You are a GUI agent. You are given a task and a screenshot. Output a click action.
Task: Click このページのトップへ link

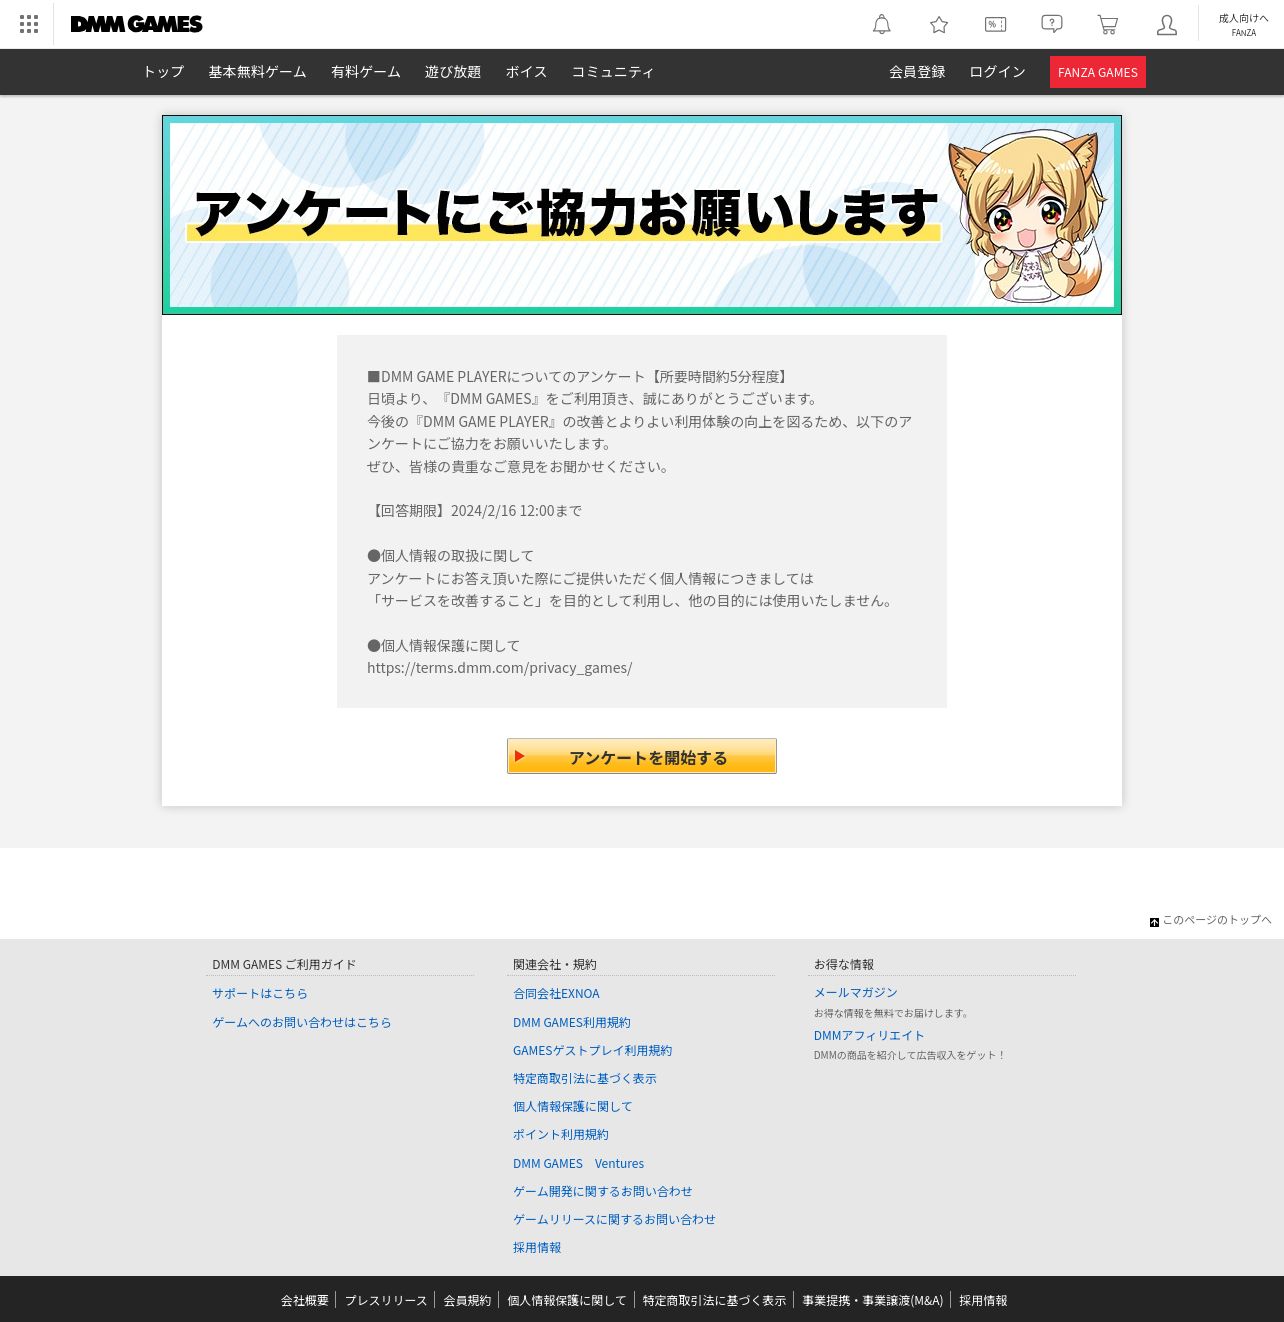(x=1217, y=920)
